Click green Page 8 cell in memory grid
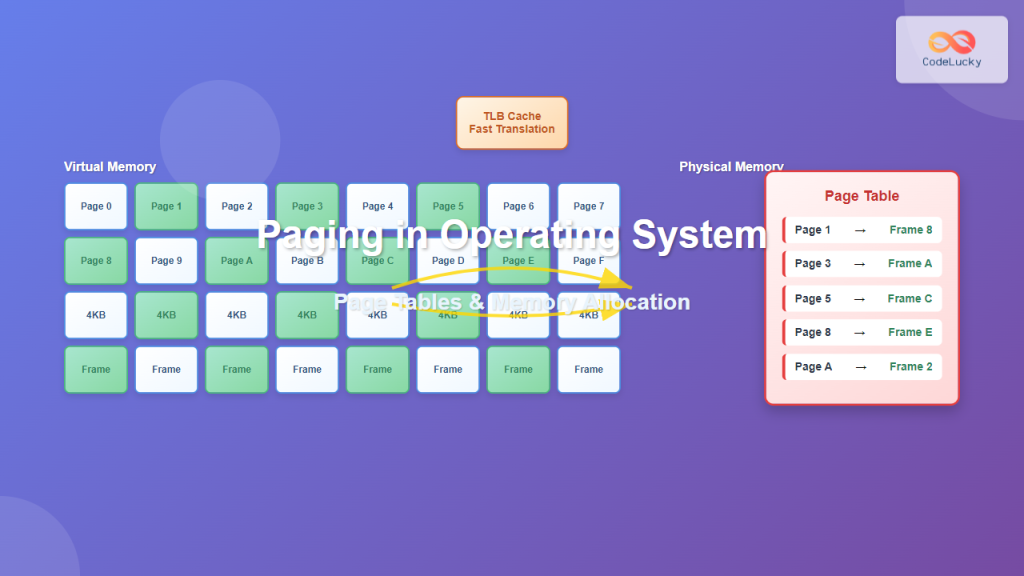Viewport: 1024px width, 576px height. click(96, 261)
